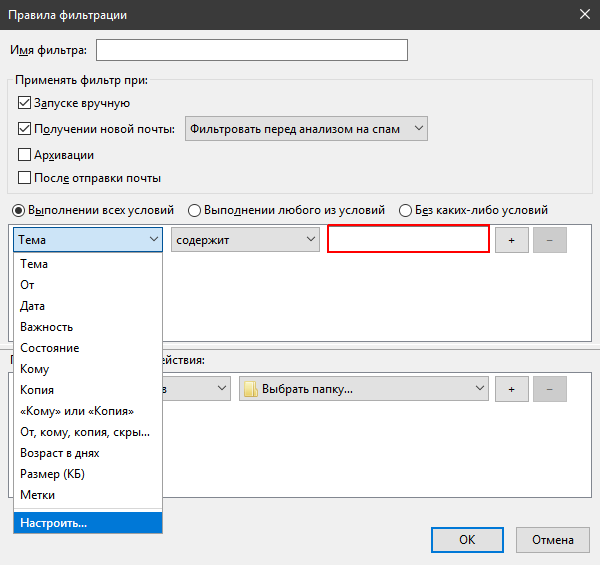Open the "Выбрать папку..." folder dropdown
The width and height of the screenshot is (600, 565).
click(364, 389)
